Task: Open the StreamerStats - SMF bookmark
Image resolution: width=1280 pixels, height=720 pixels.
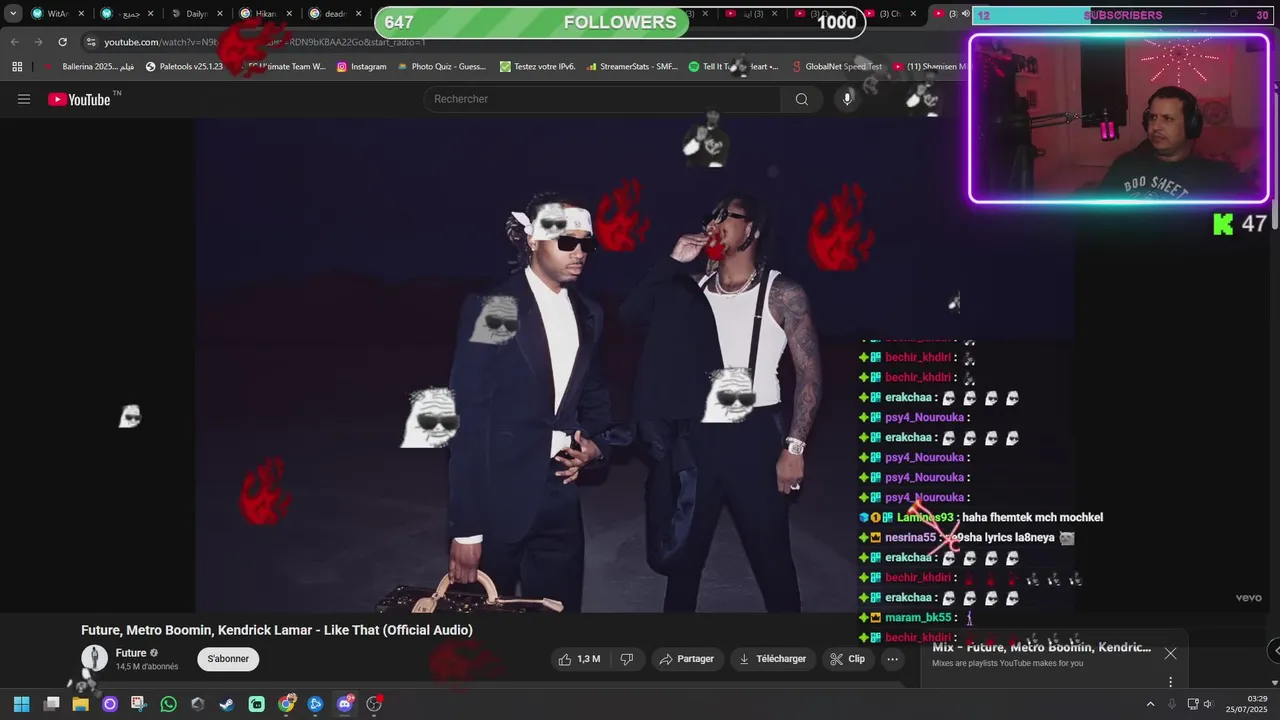Action: click(x=631, y=67)
